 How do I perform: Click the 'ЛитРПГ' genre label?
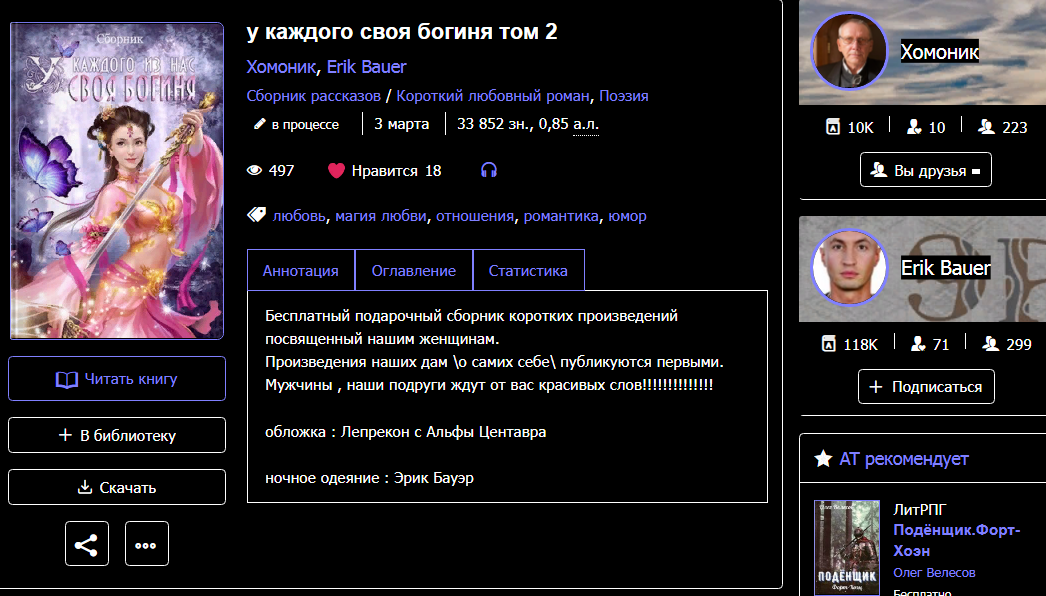pyautogui.click(x=920, y=509)
